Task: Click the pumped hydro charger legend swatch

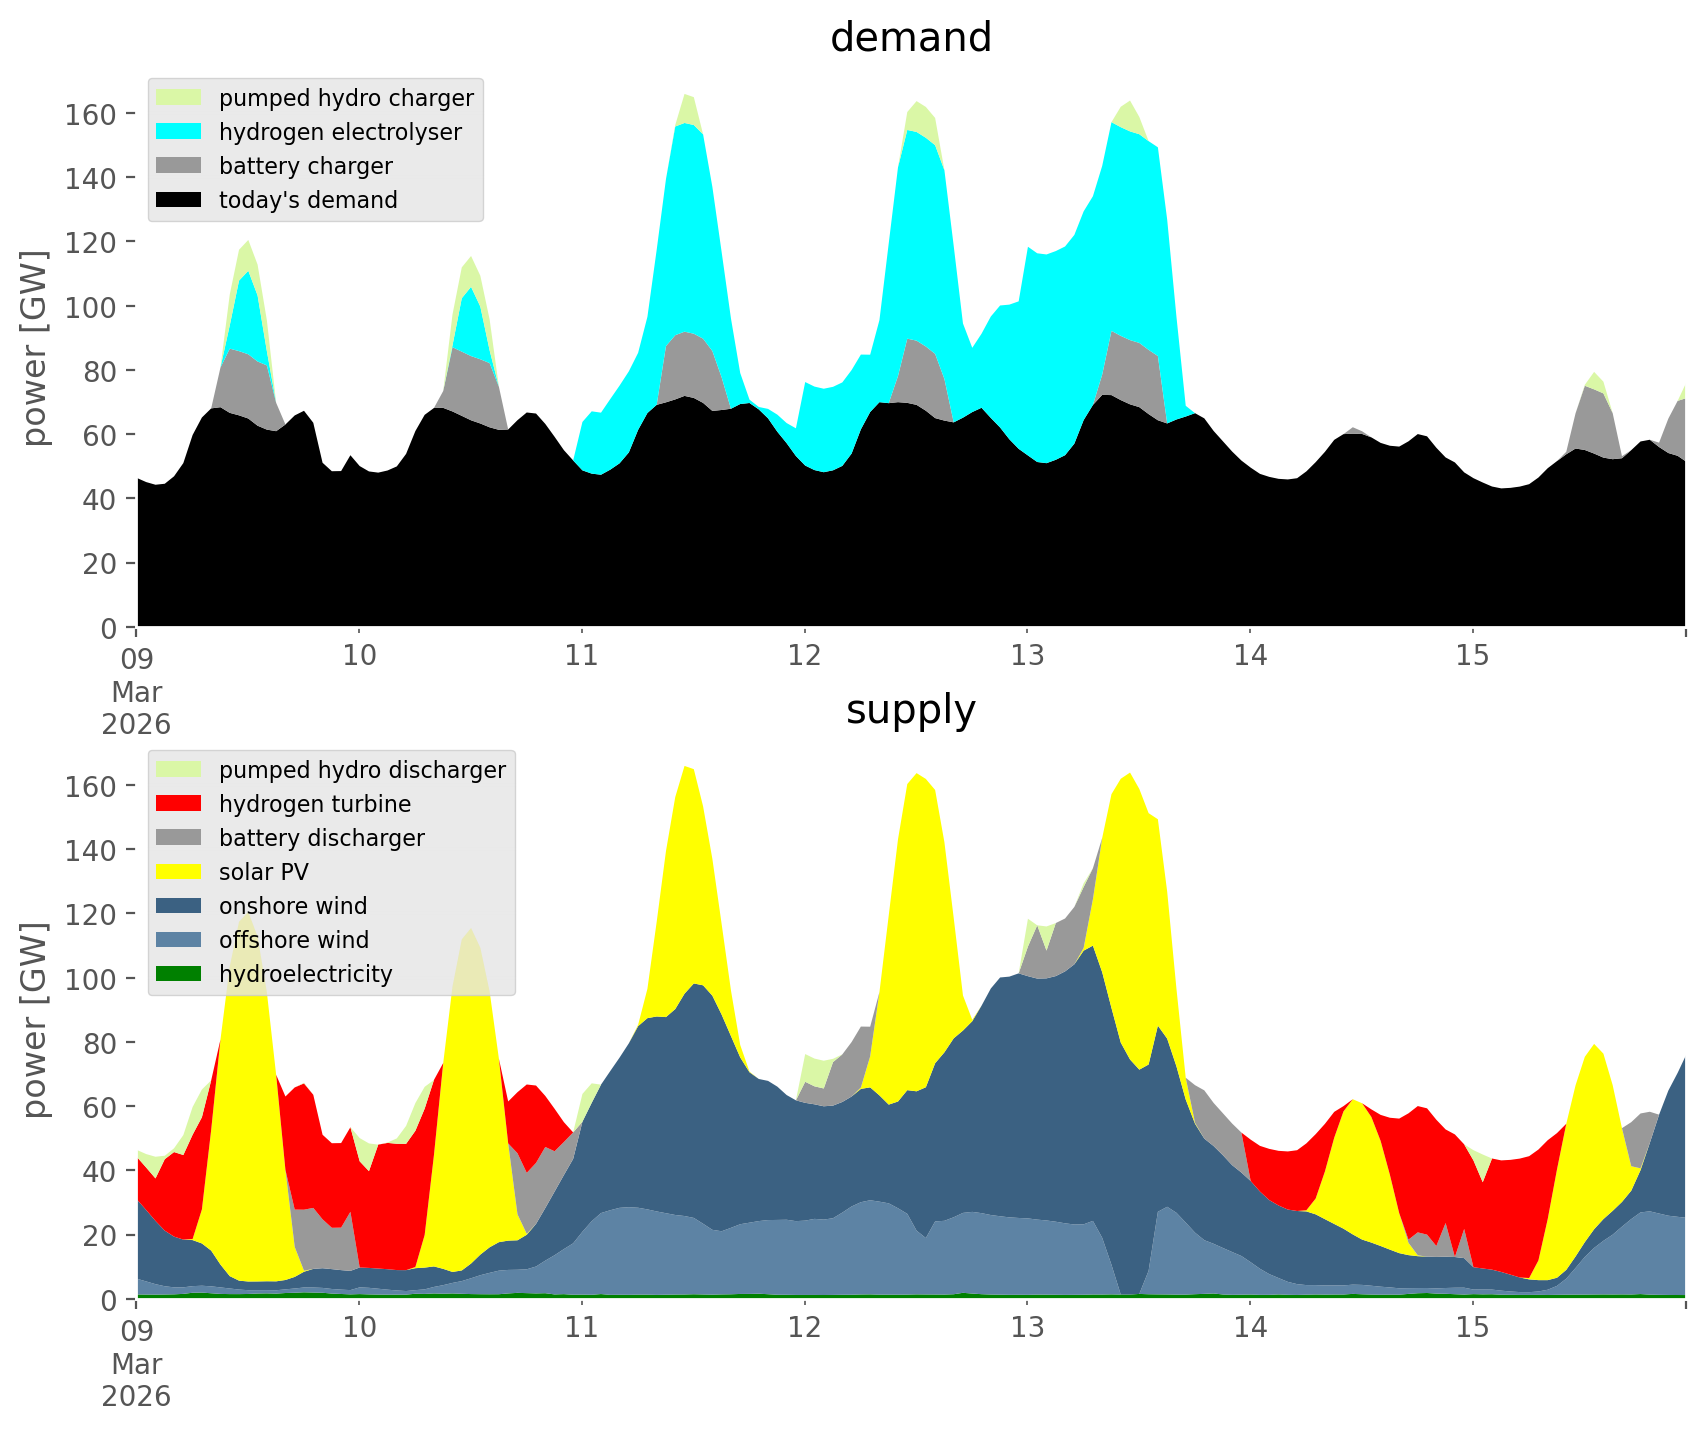Action: (179, 98)
